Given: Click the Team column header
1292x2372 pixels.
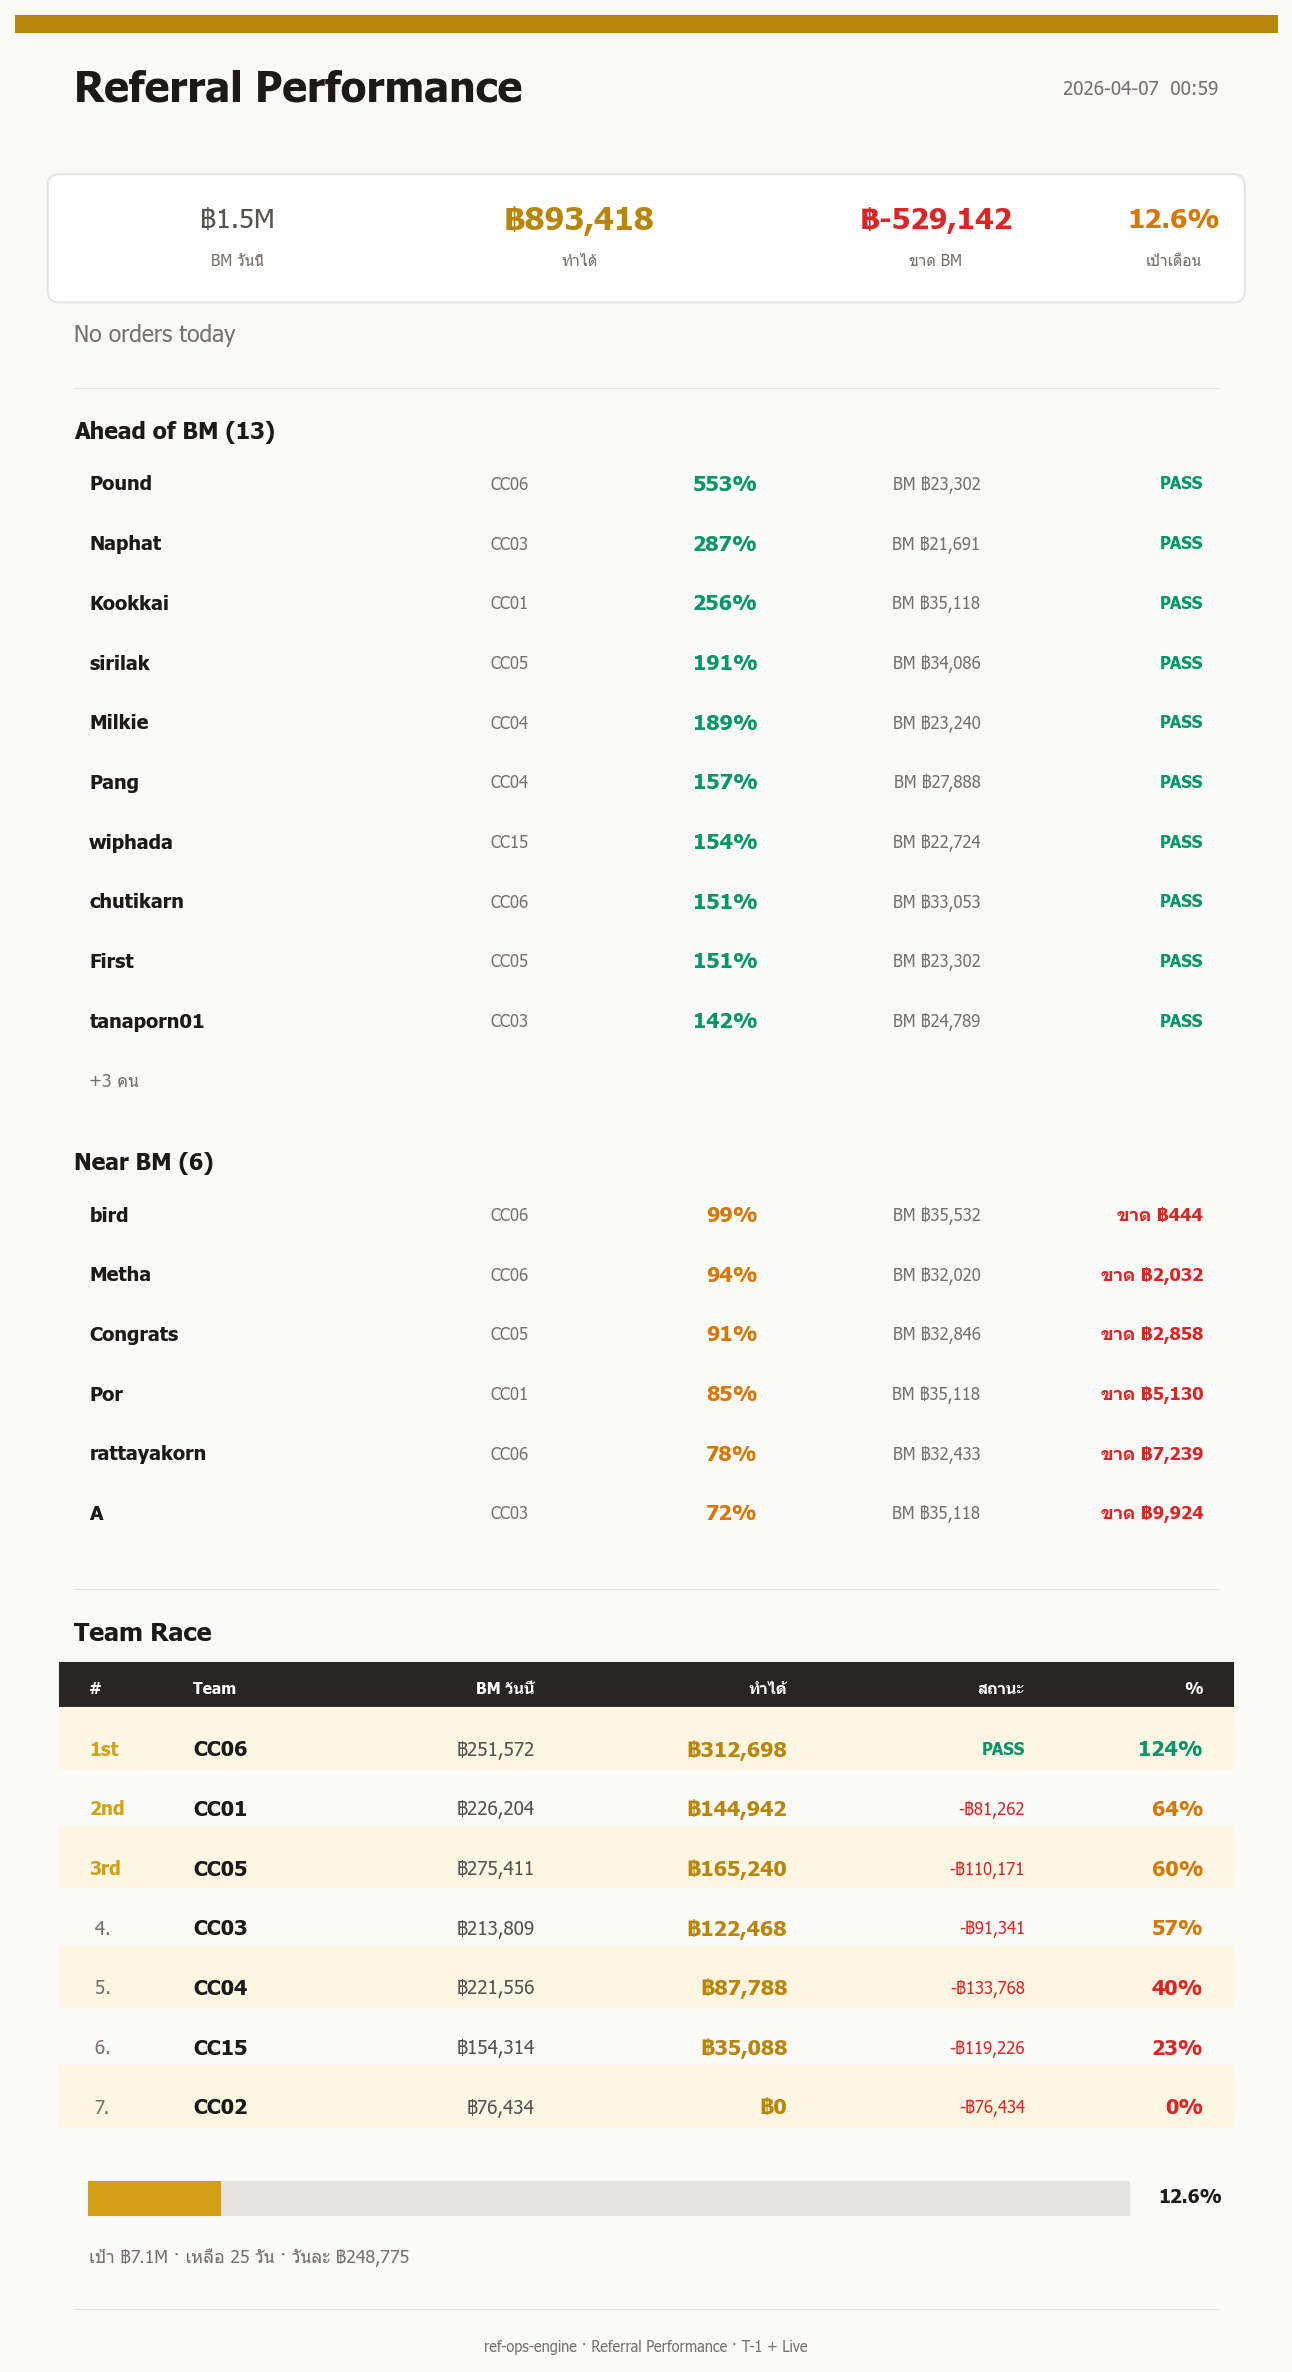Looking at the screenshot, I should pos(214,1688).
